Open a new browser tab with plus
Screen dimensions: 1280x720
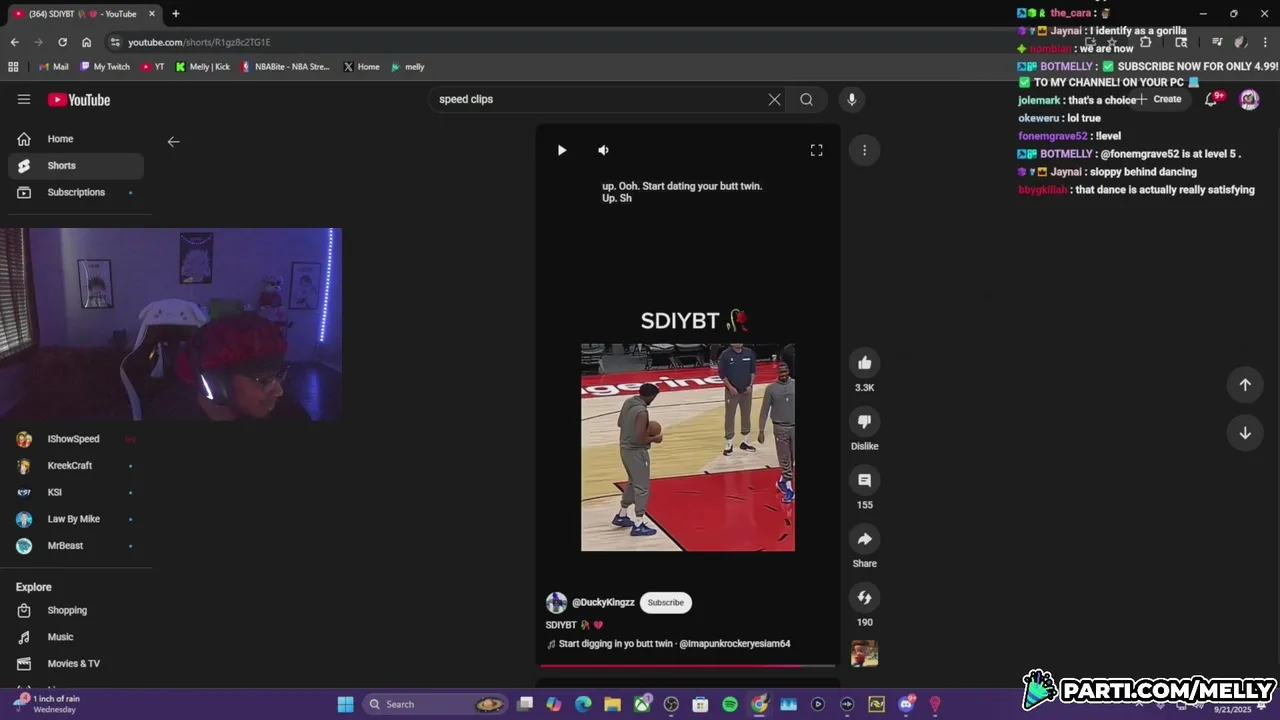(x=176, y=14)
